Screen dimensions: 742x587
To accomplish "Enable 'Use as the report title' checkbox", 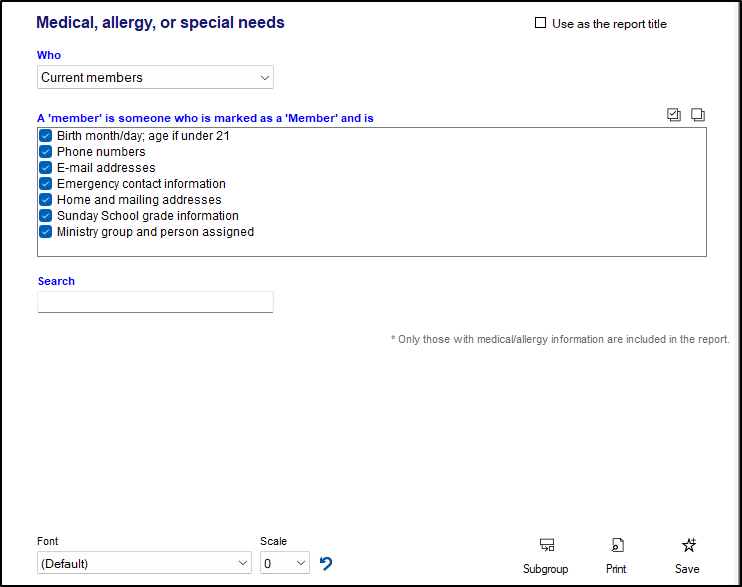I will (541, 23).
